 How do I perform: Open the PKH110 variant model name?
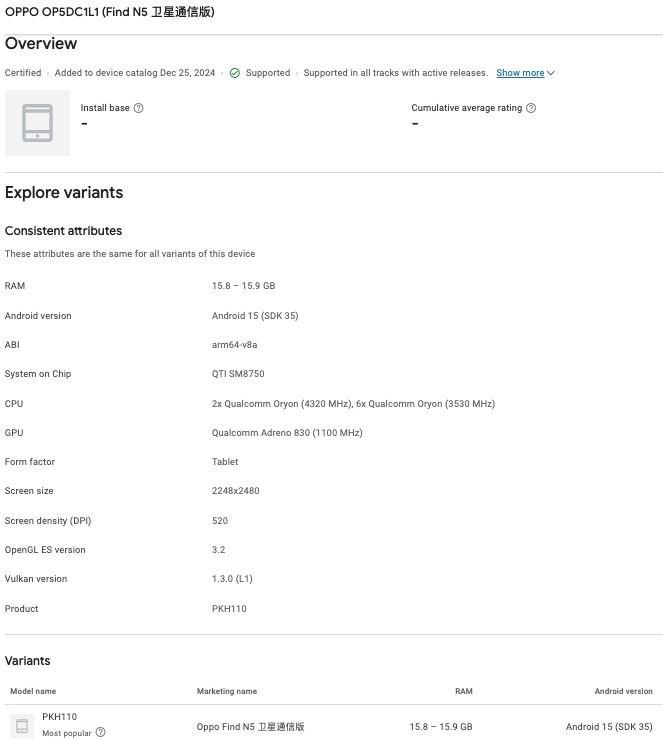[59, 717]
